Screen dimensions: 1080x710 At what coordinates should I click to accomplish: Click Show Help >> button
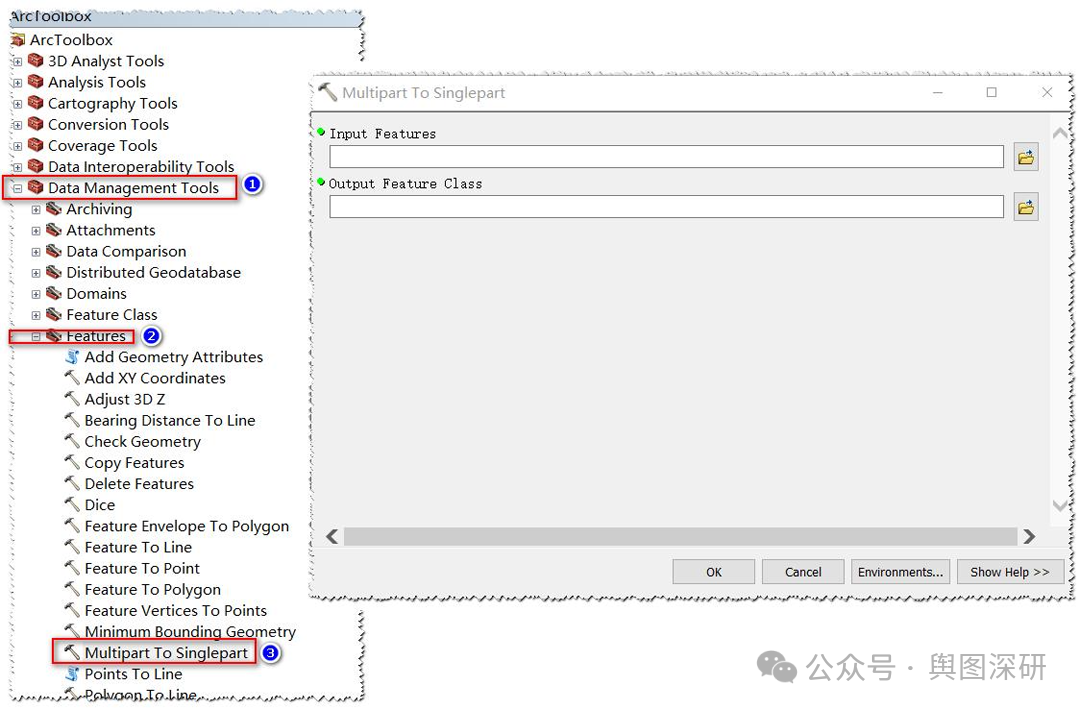point(1010,572)
